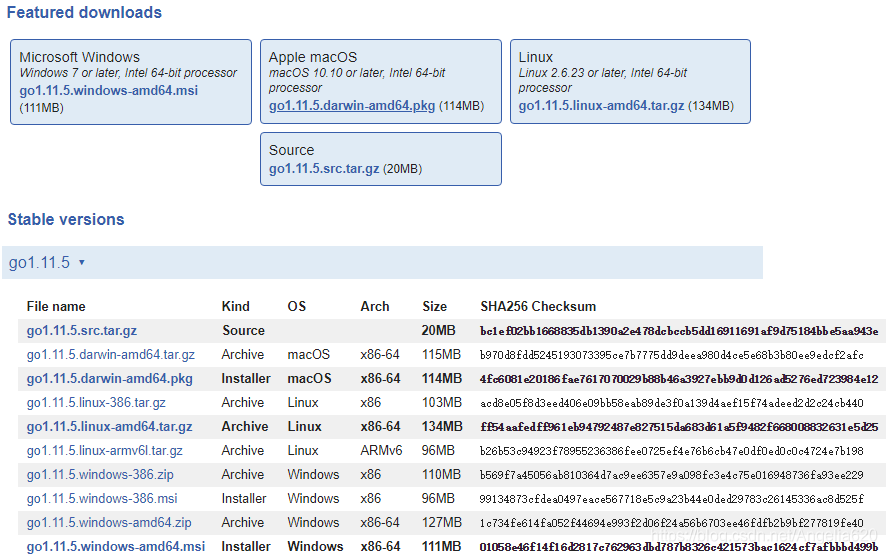This screenshot has height=554, width=887.
Task: Click 103MB size in linux-386 row
Action: point(442,403)
